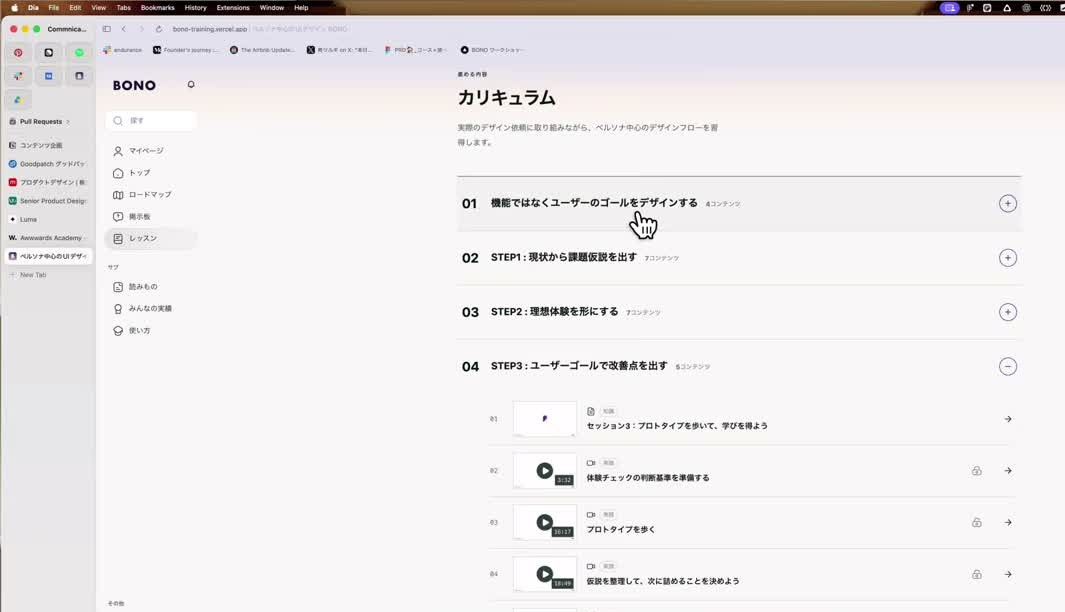
Task: Open the Pinterest pinned tab
Action: (x=18, y=52)
